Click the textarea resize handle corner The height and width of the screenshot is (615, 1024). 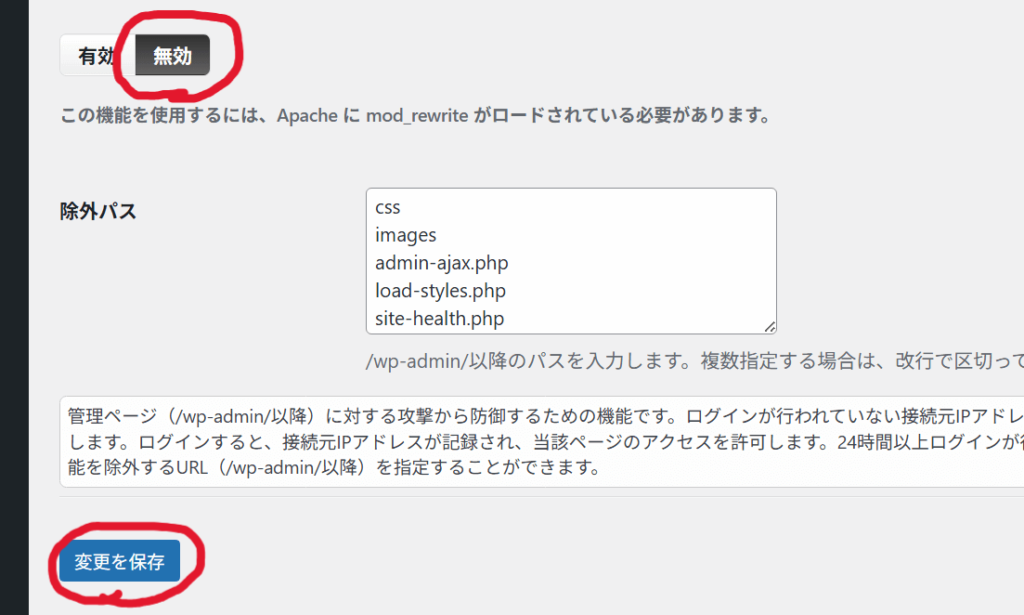[x=770, y=327]
